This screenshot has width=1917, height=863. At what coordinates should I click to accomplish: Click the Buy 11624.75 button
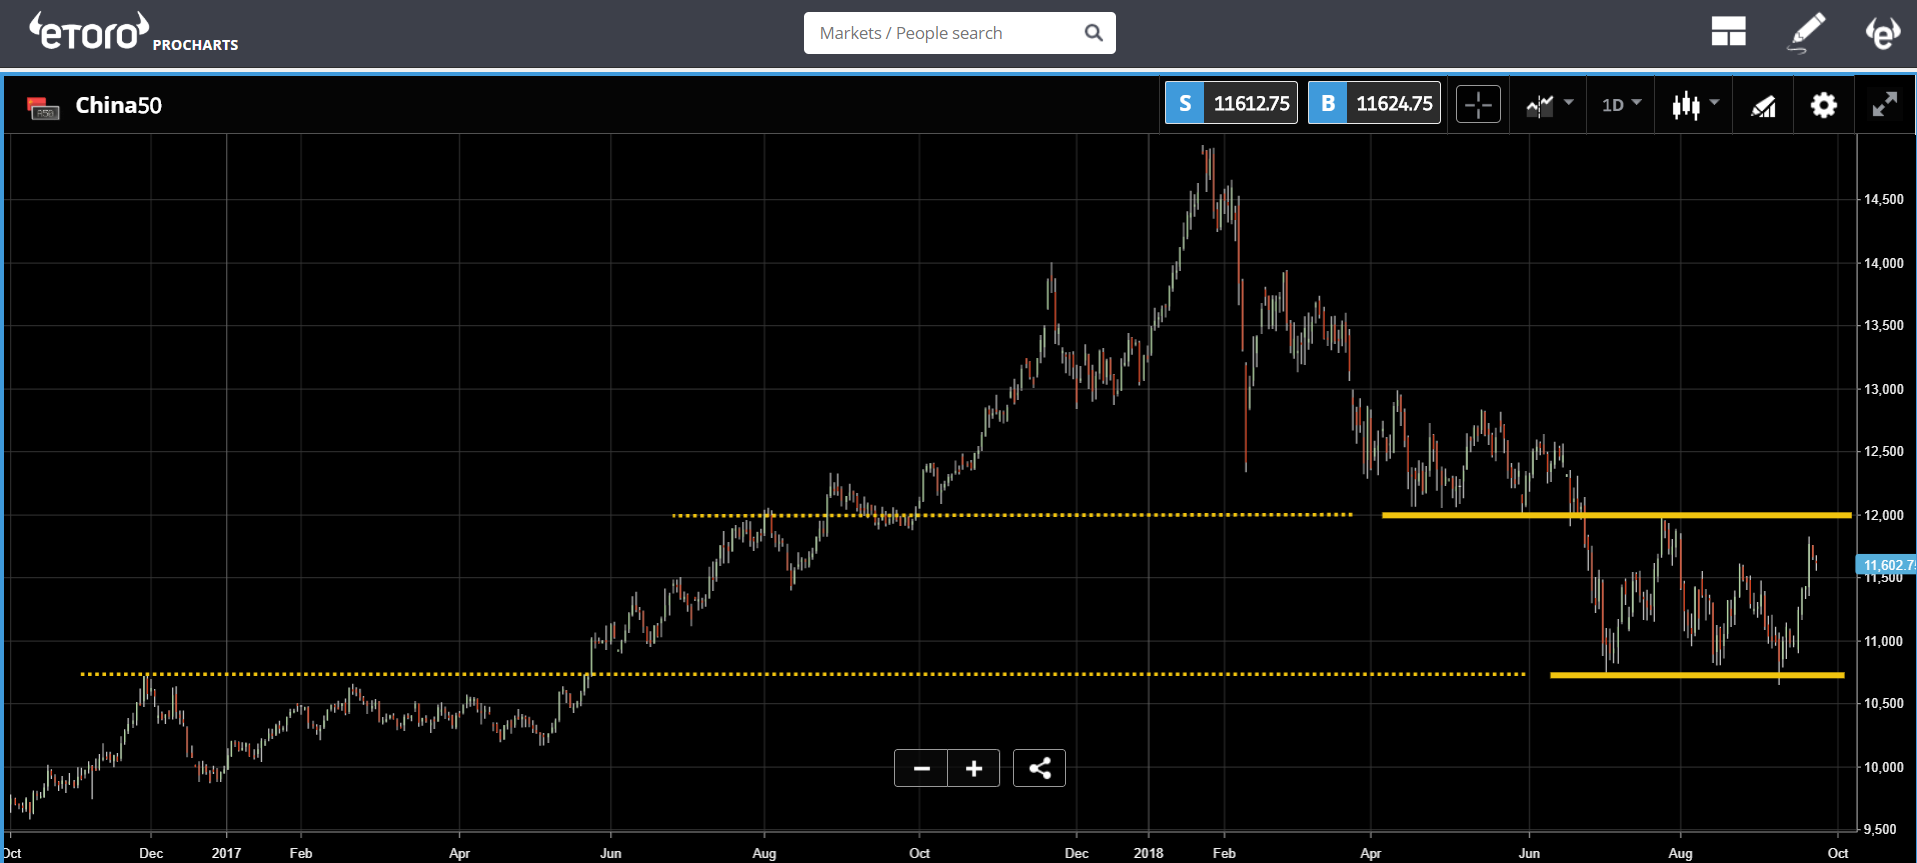point(1374,103)
